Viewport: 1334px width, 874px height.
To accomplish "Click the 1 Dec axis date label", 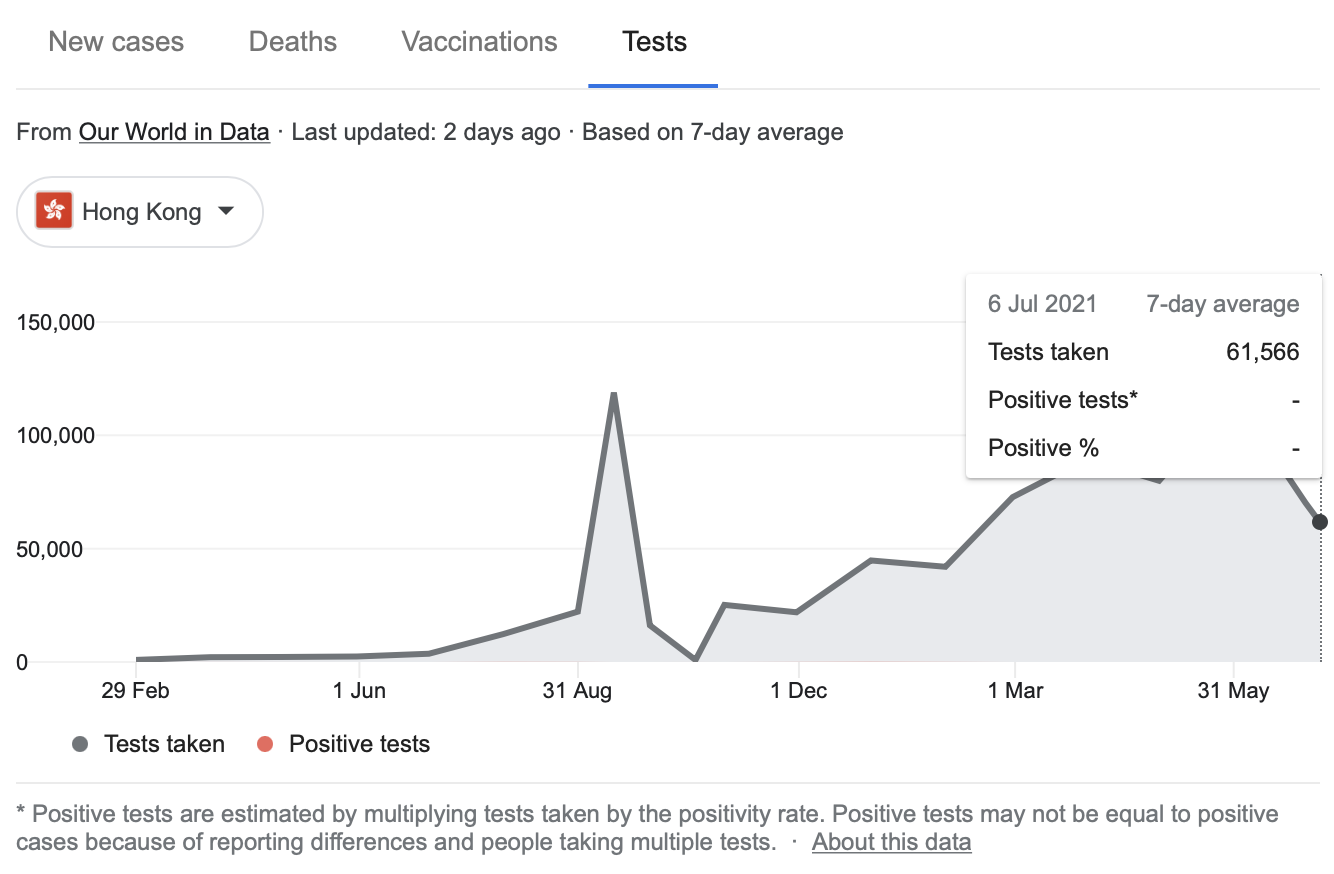I will pos(799,691).
